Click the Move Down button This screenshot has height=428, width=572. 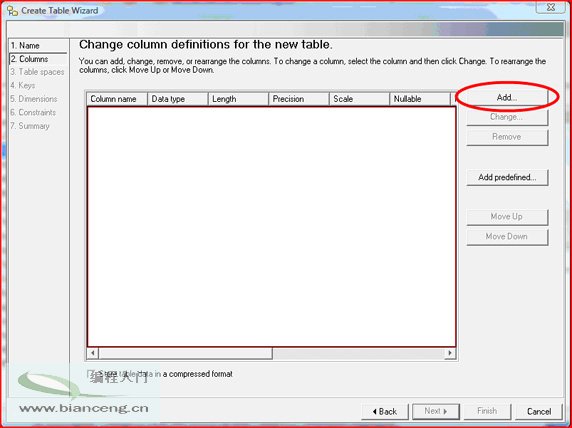tap(507, 236)
